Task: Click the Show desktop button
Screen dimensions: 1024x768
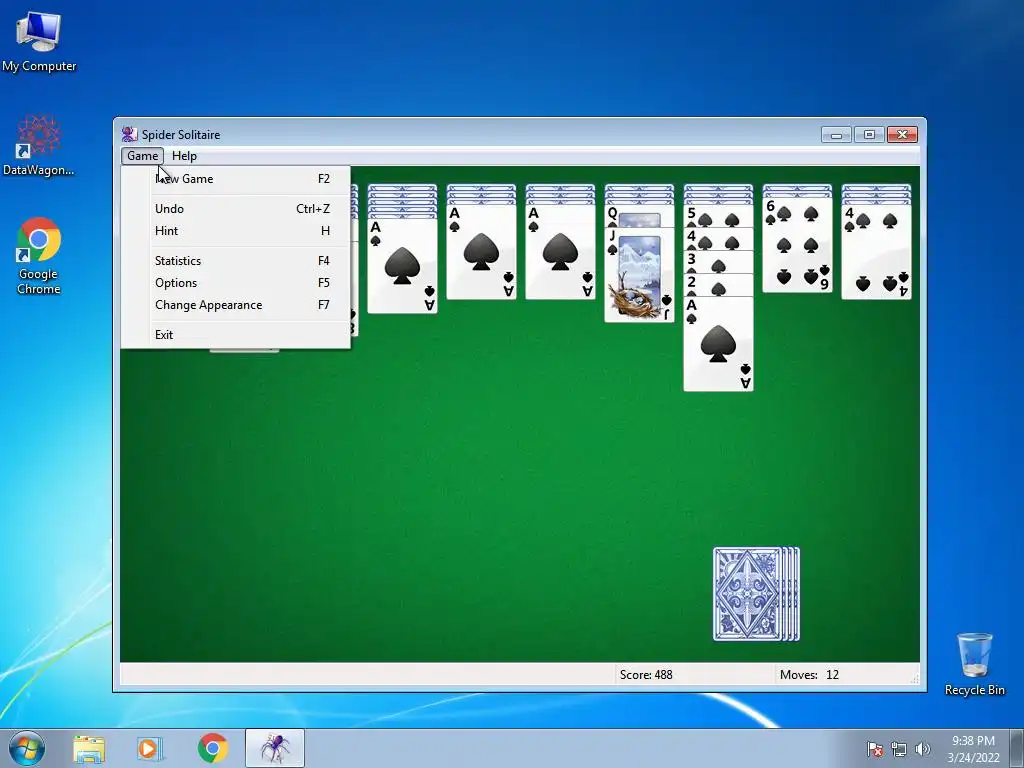Action: click(x=1017, y=748)
